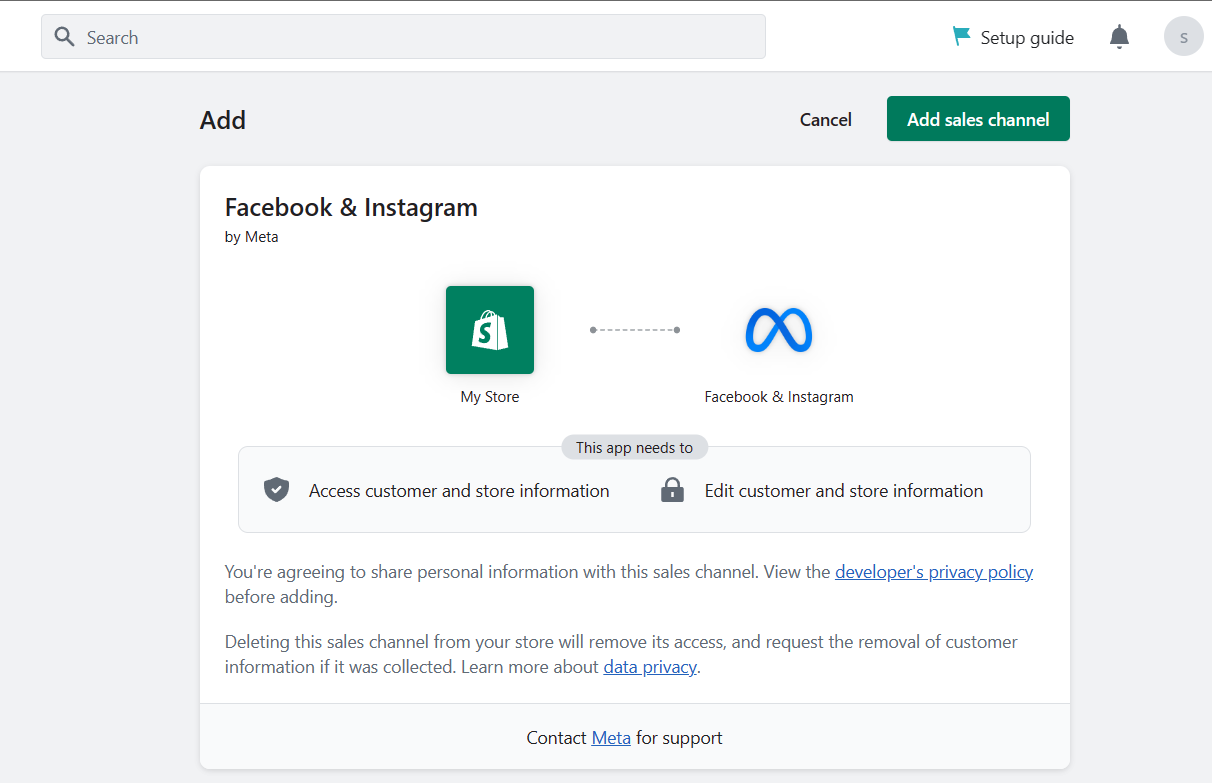Click the 'Facebook & Instagram' caption under Meta logo

click(779, 397)
